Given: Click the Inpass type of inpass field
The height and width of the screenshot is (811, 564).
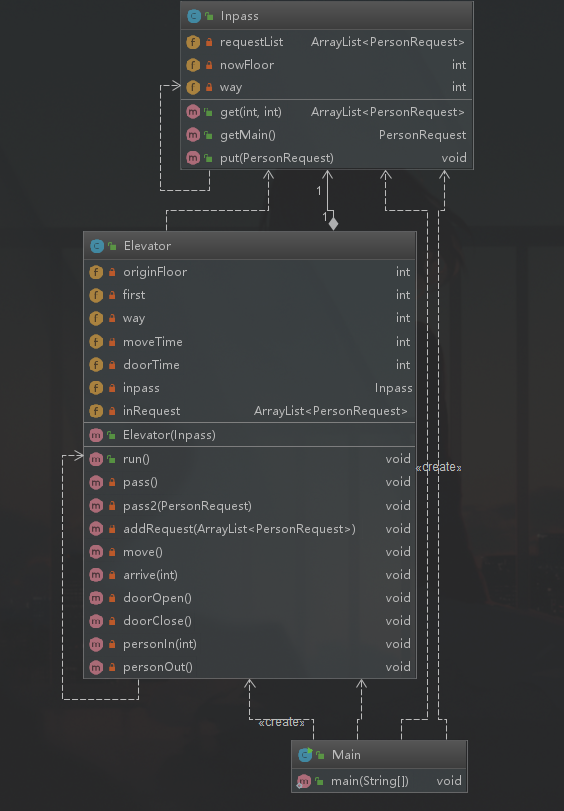Looking at the screenshot, I should coord(393,388).
